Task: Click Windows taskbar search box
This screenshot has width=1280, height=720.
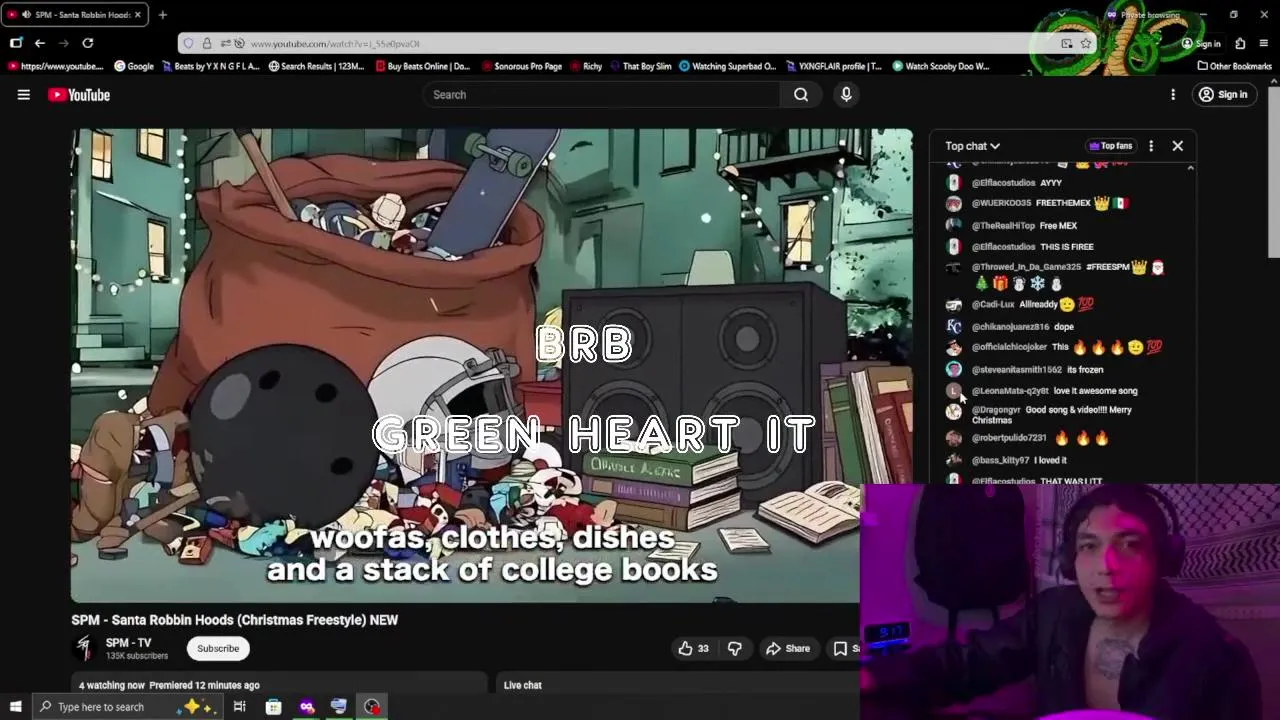Action: click(125, 707)
